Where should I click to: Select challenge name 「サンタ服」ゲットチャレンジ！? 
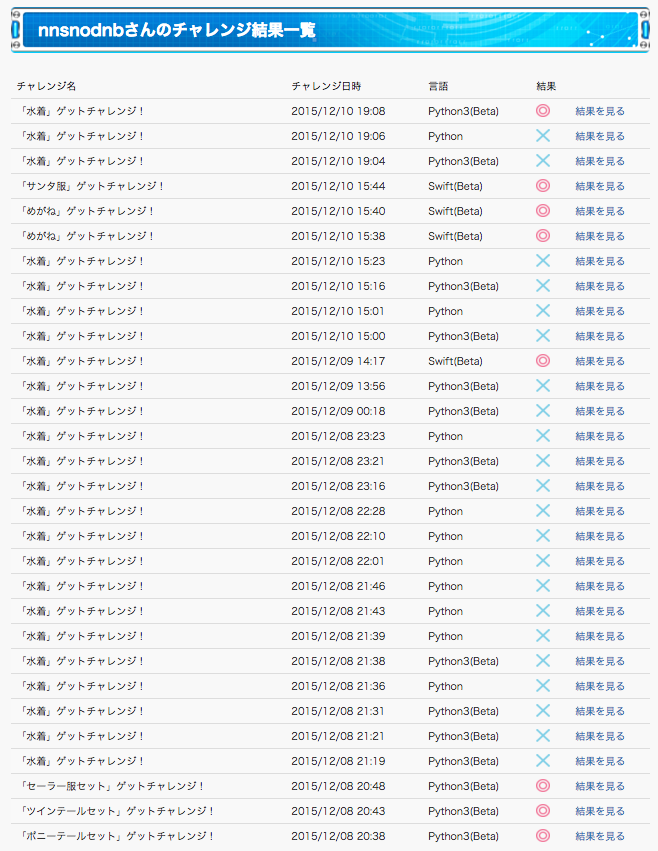click(x=91, y=186)
